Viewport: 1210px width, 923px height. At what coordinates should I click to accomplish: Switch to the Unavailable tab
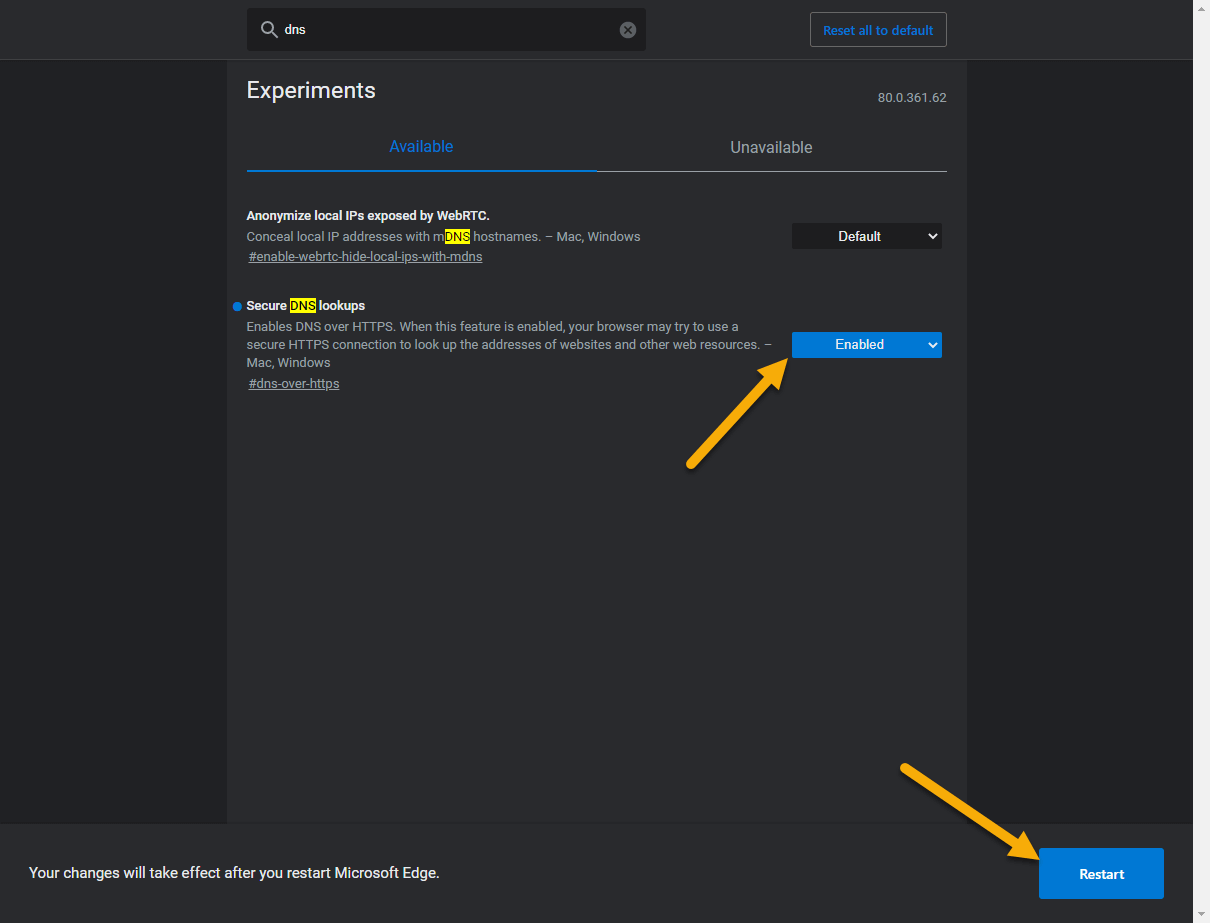(770, 147)
